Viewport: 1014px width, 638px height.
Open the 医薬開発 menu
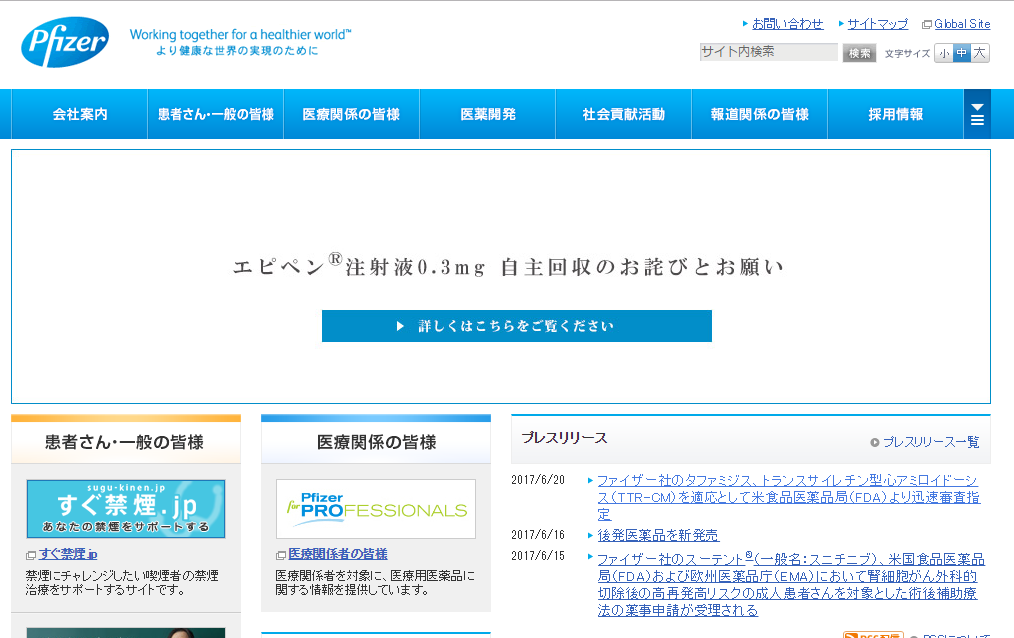pos(488,114)
